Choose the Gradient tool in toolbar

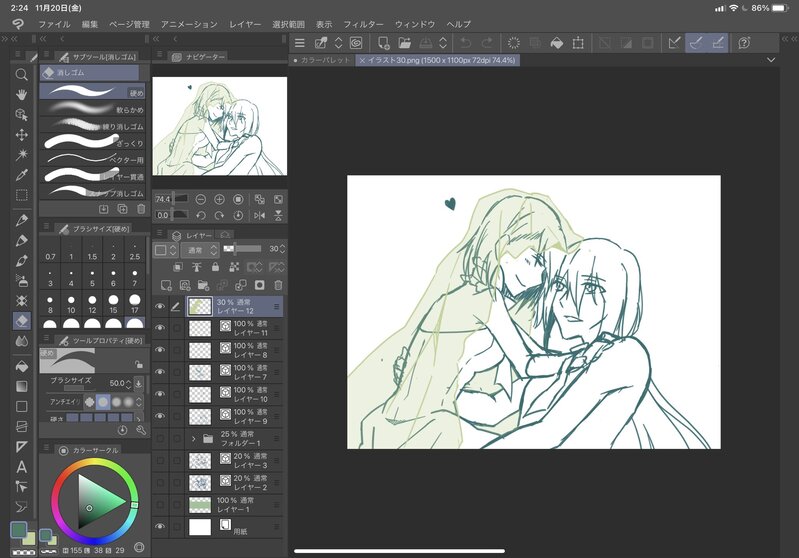pos(21,386)
